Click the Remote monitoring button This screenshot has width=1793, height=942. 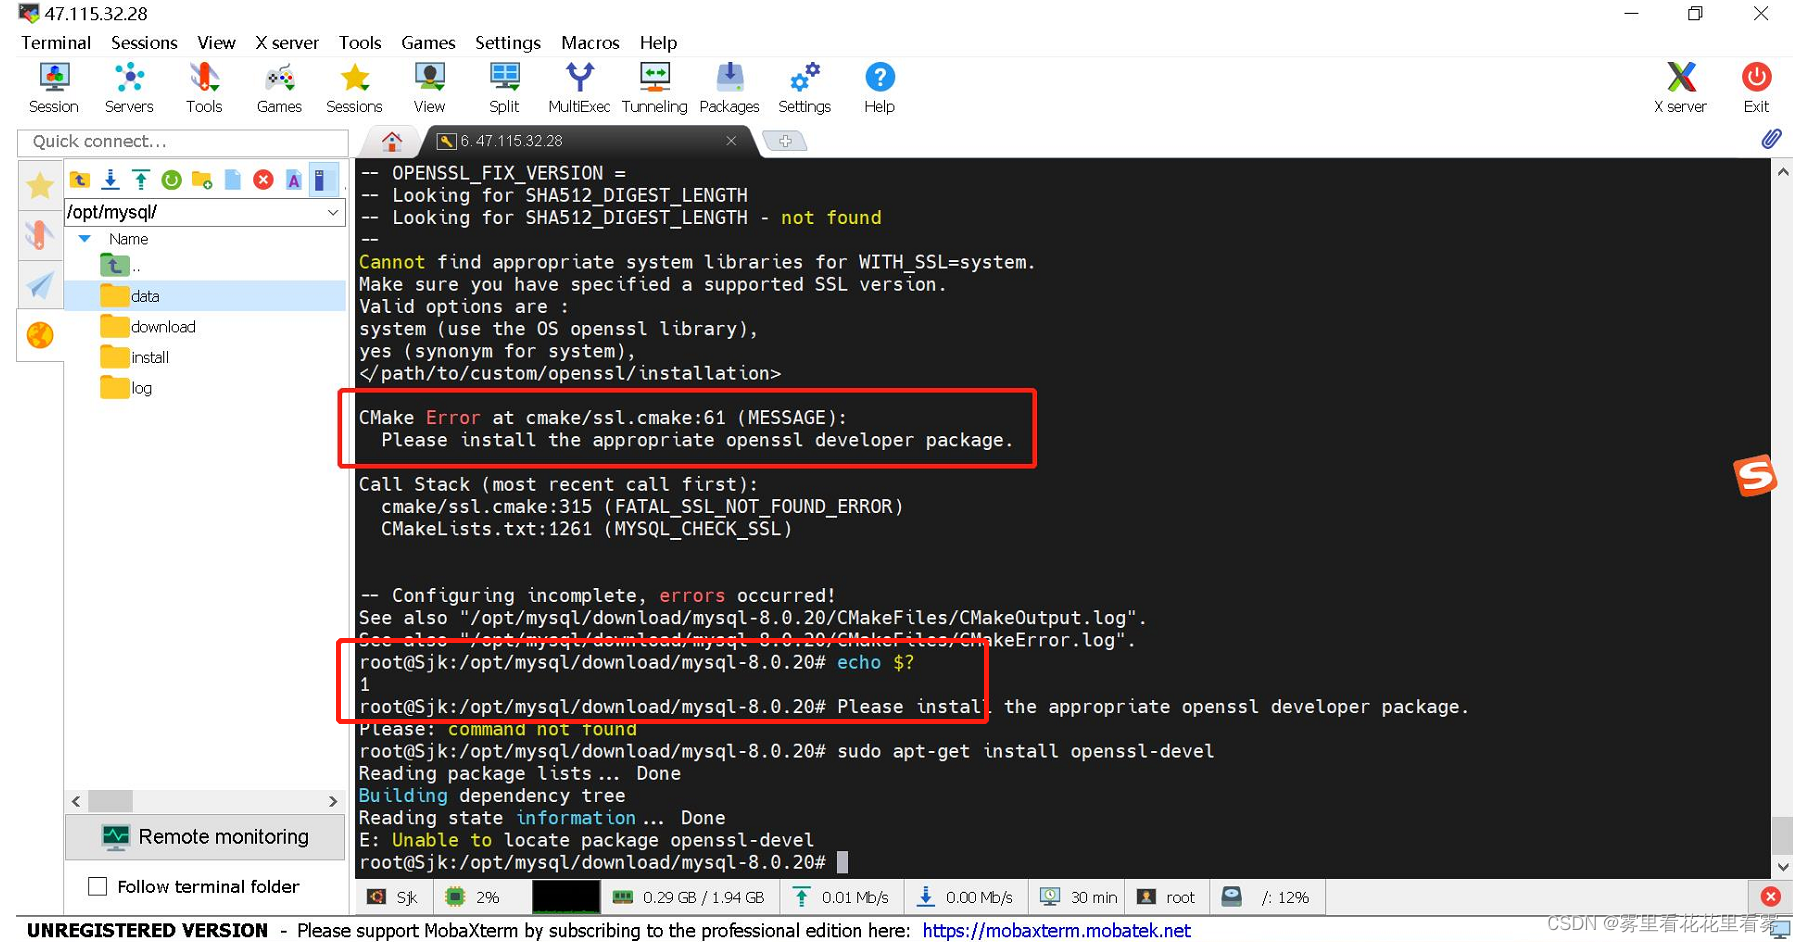point(205,837)
